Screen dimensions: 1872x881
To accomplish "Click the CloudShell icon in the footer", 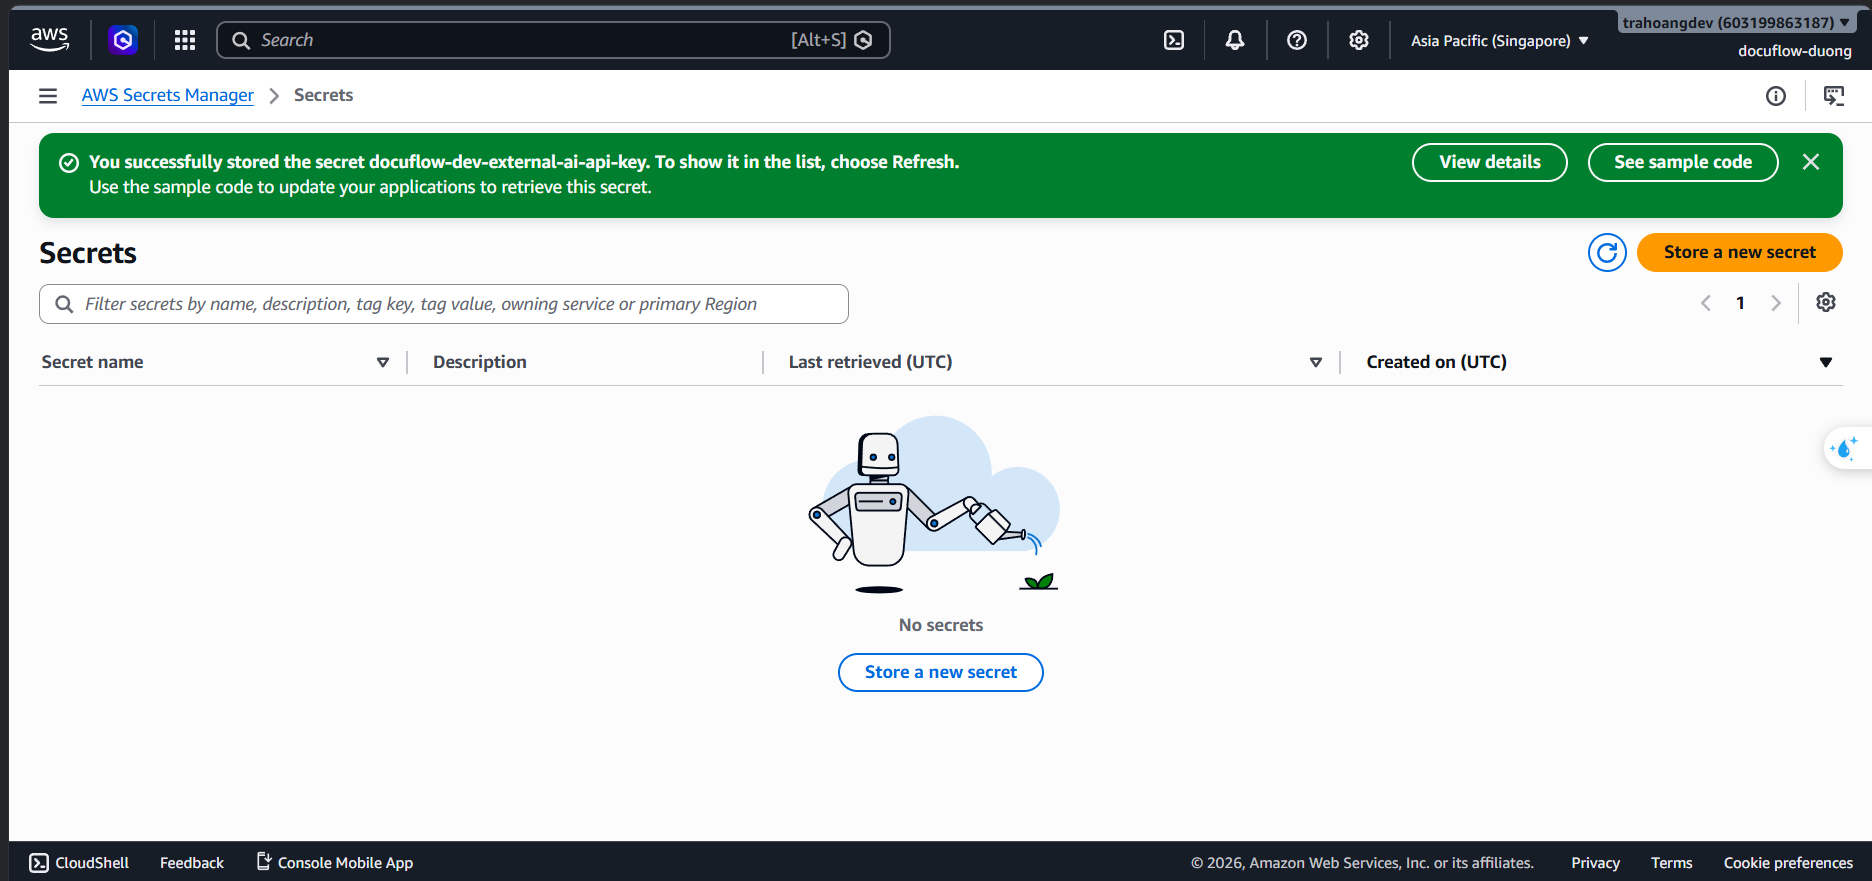I will point(39,863).
